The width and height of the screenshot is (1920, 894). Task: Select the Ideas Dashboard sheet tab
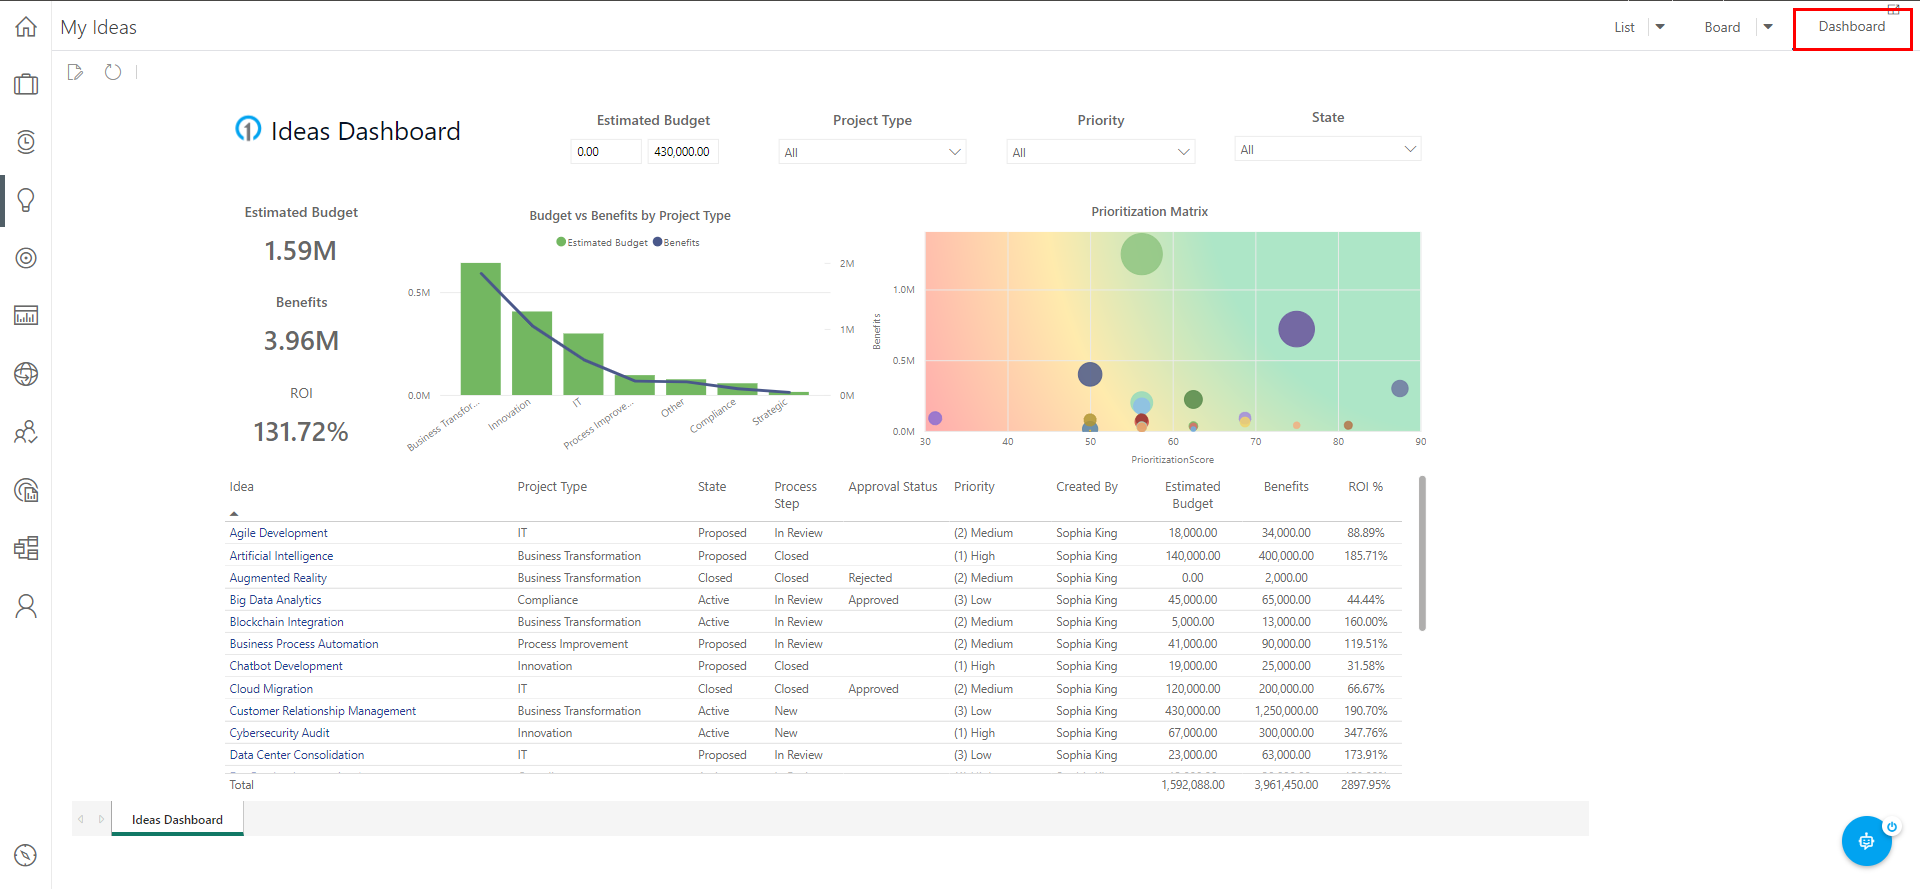[177, 820]
